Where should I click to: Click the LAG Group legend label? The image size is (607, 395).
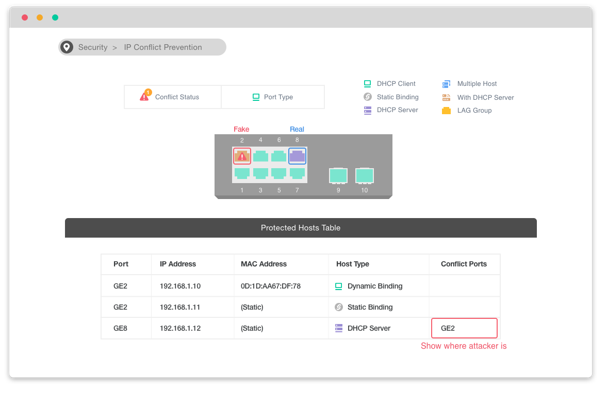475,111
